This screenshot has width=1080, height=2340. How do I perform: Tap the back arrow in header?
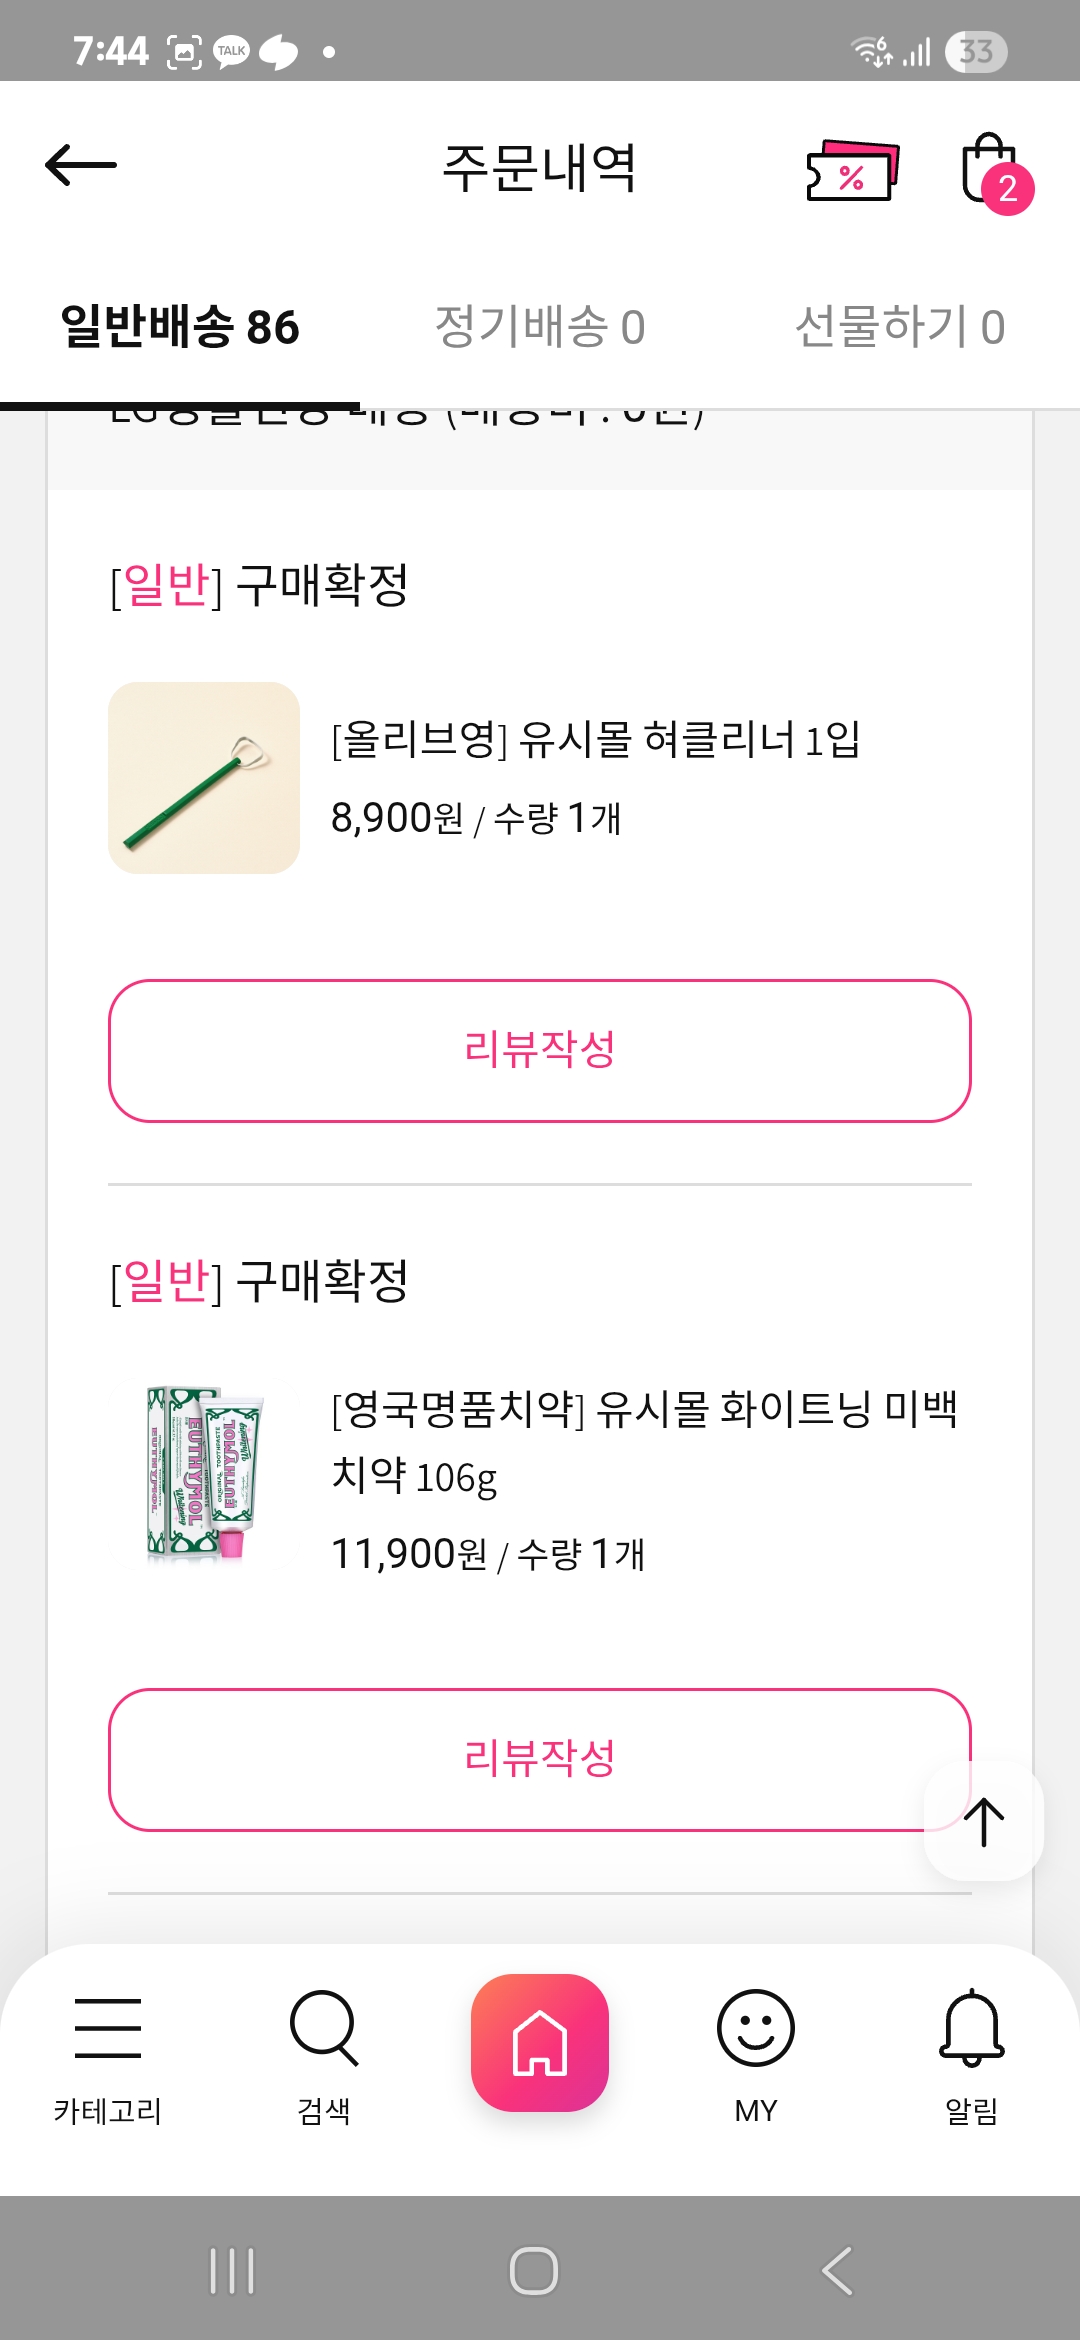(81, 165)
